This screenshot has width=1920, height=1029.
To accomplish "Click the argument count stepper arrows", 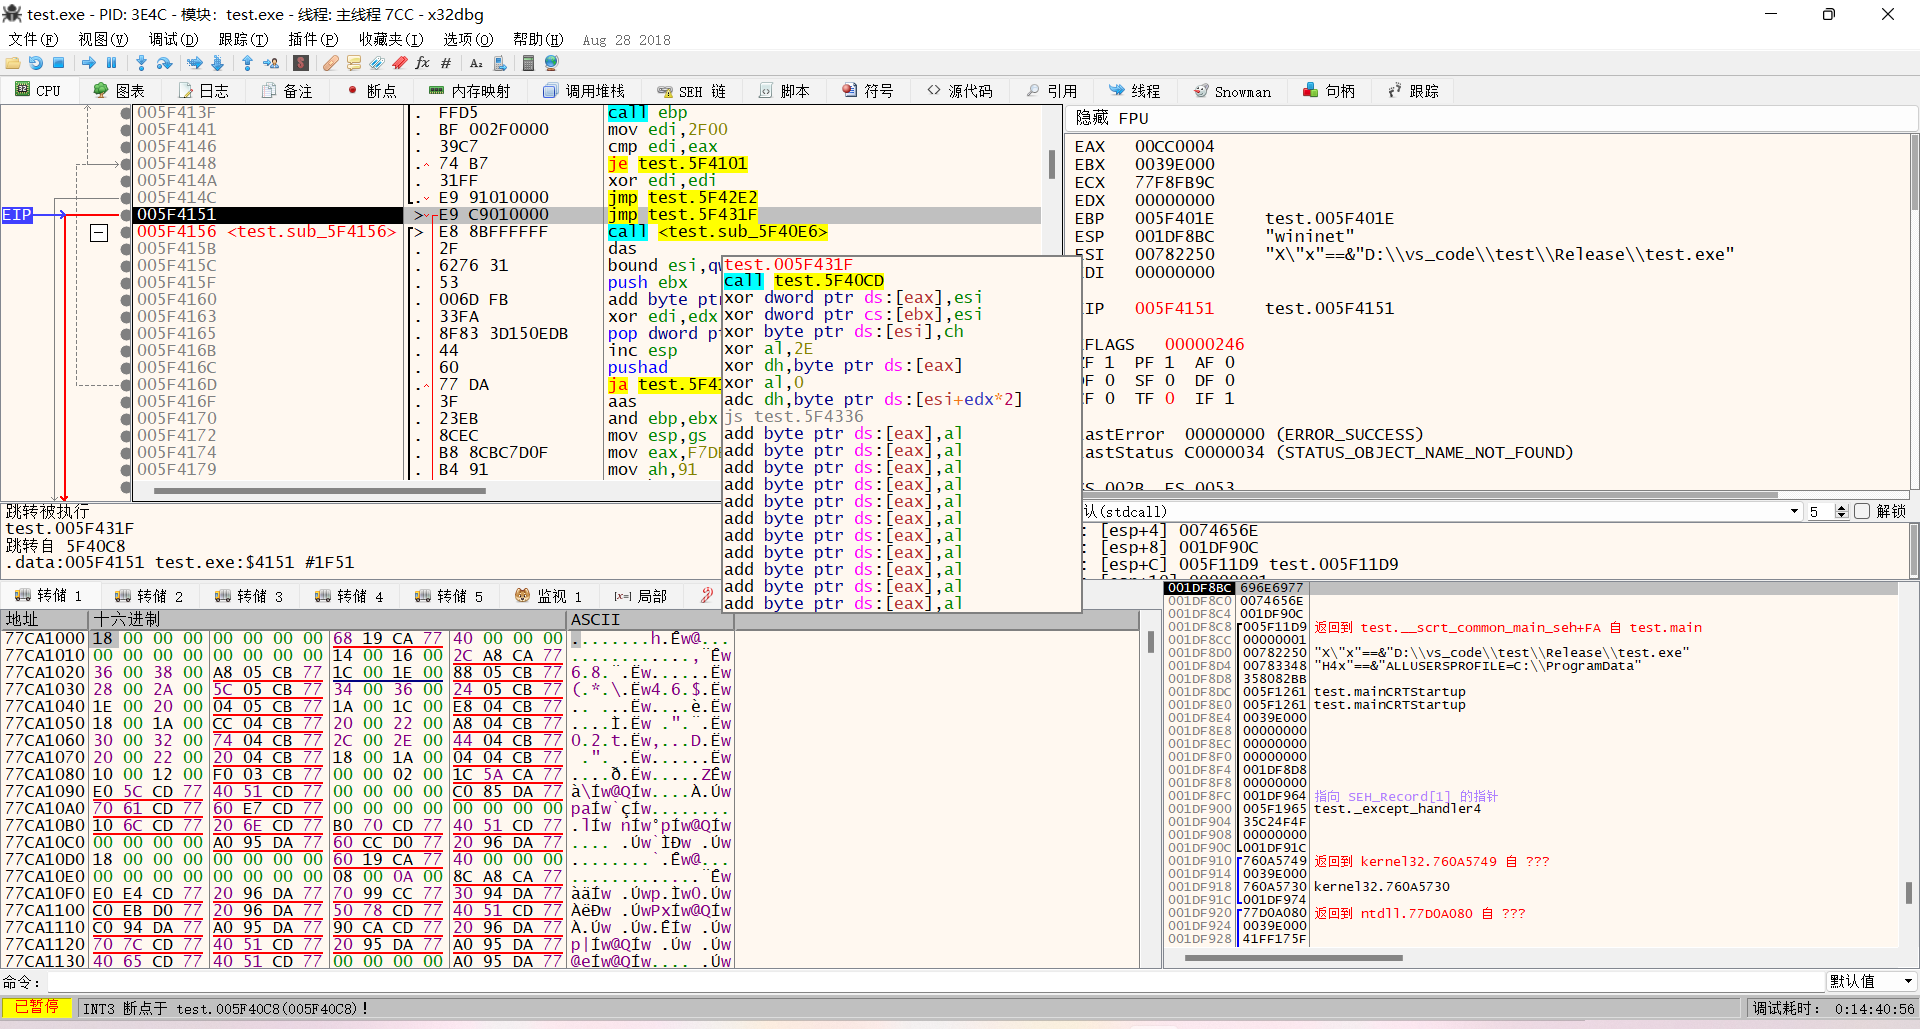I will (1842, 512).
